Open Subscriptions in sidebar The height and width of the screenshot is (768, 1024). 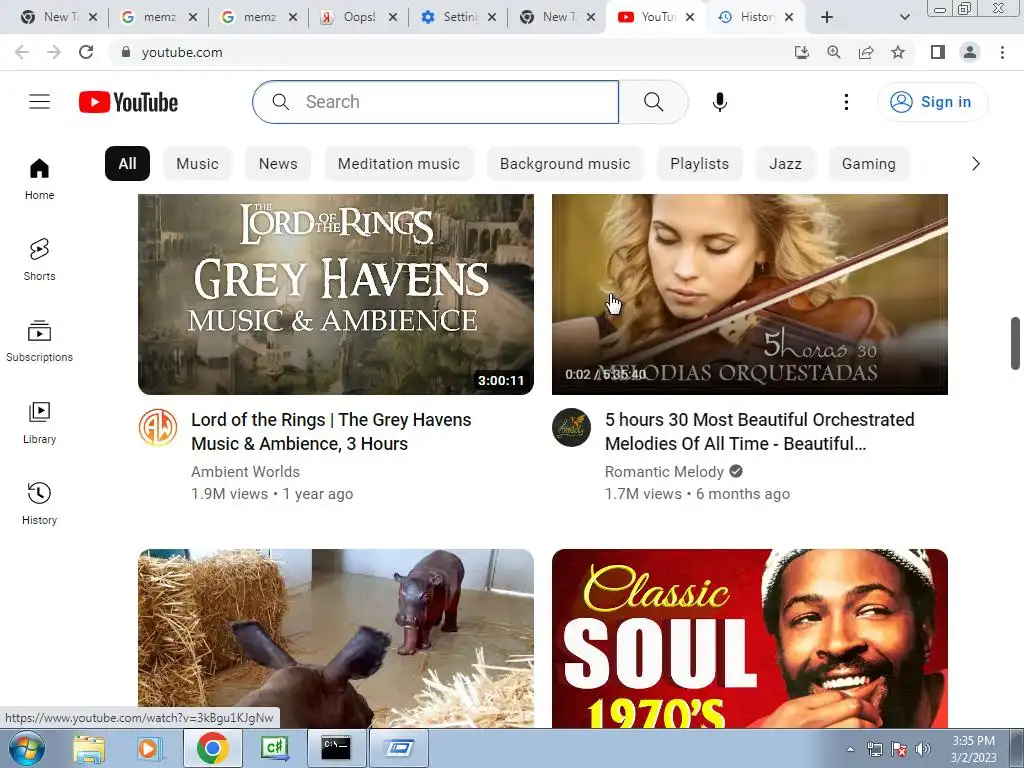click(x=39, y=341)
